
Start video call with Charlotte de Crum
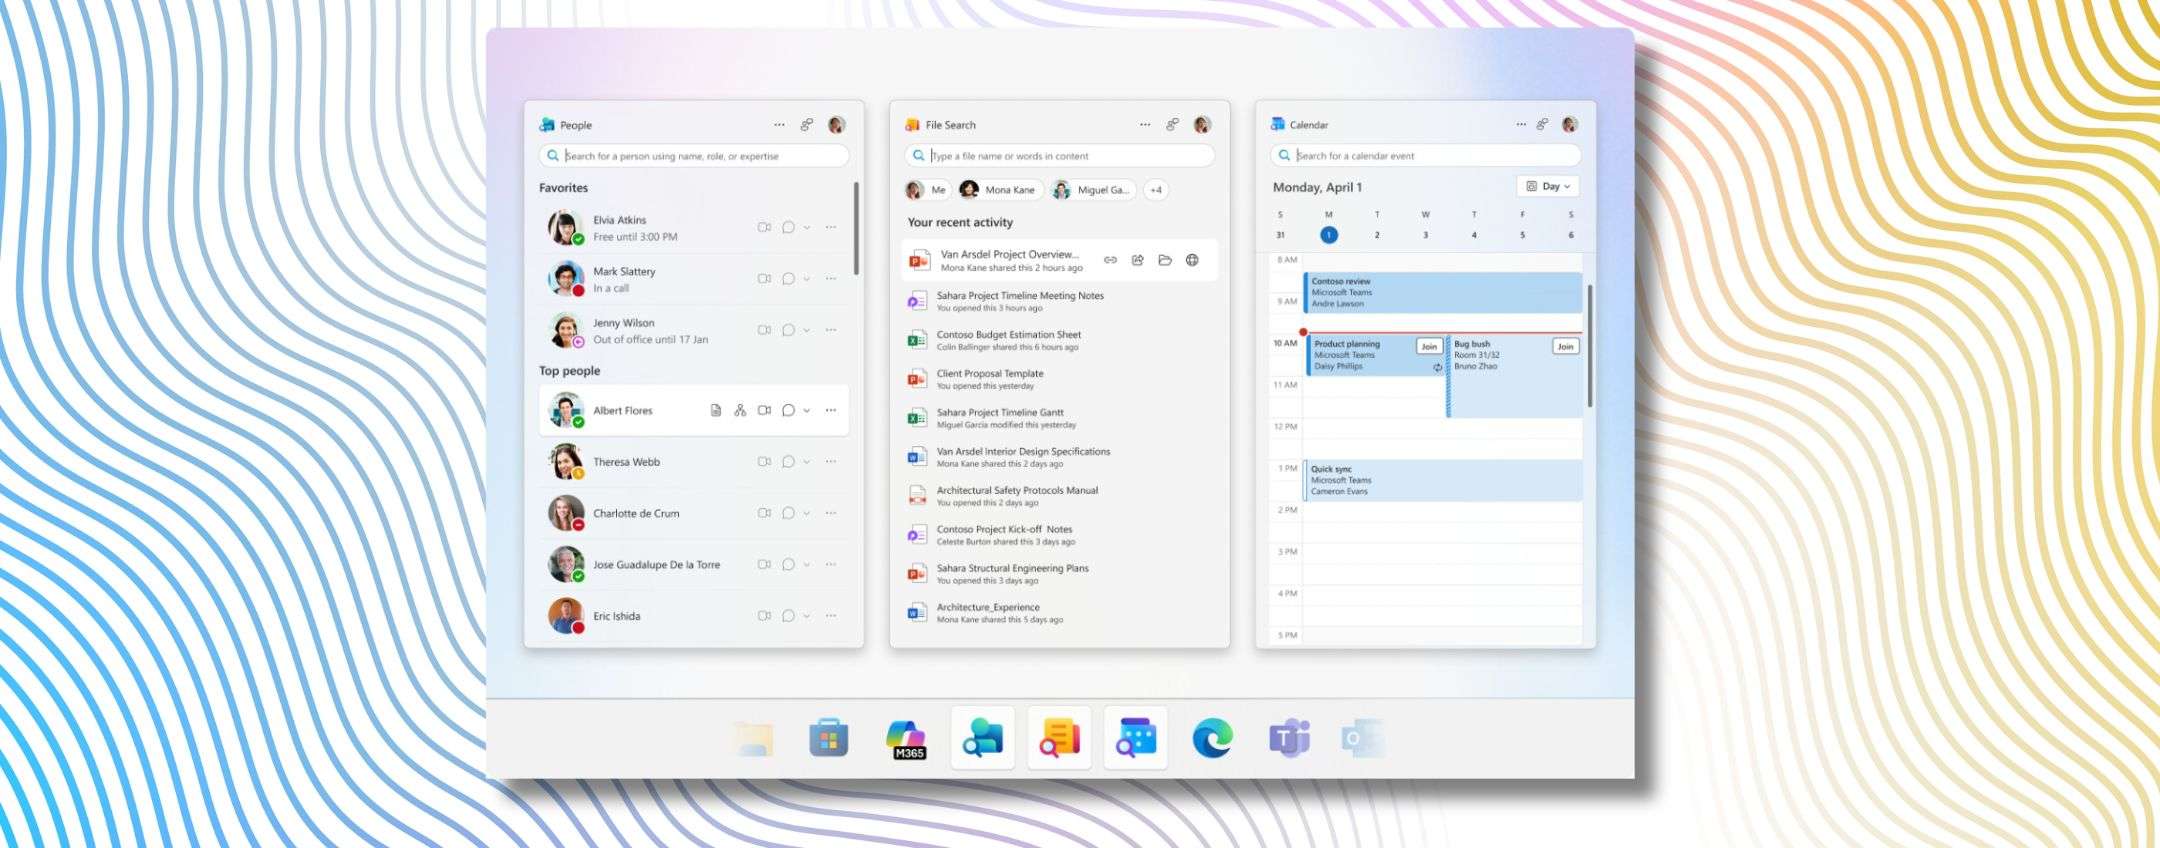point(764,513)
